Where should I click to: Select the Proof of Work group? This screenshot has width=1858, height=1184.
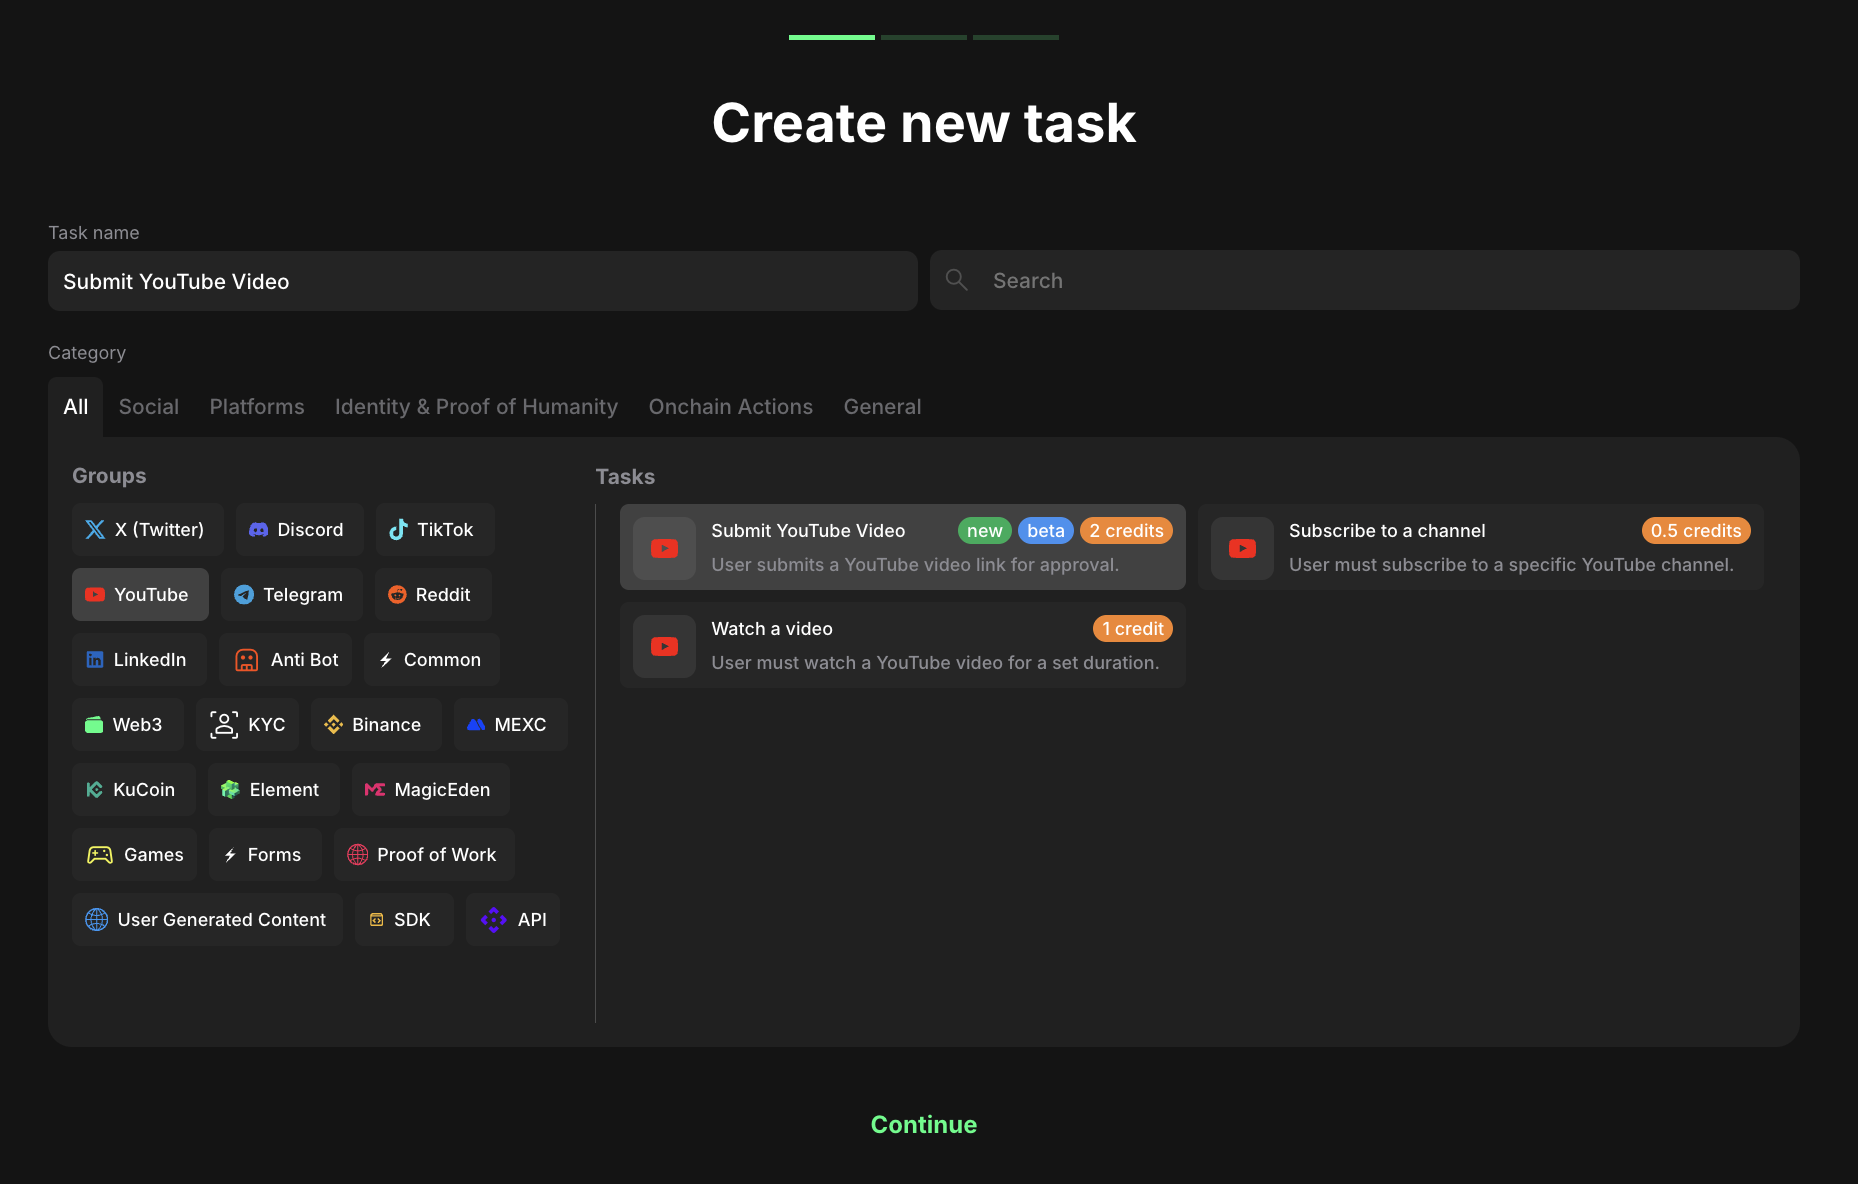click(424, 855)
